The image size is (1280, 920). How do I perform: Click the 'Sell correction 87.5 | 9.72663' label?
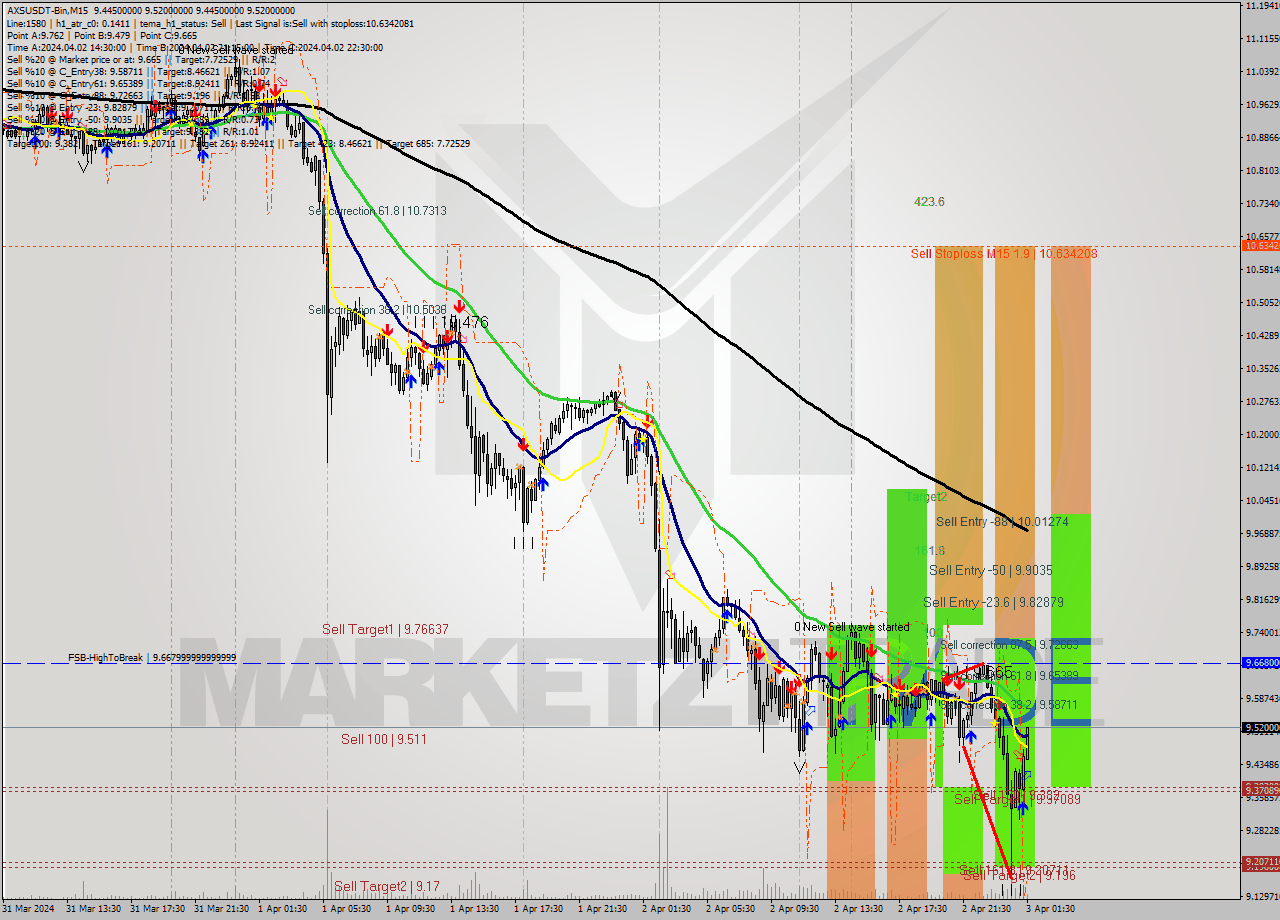[1010, 645]
